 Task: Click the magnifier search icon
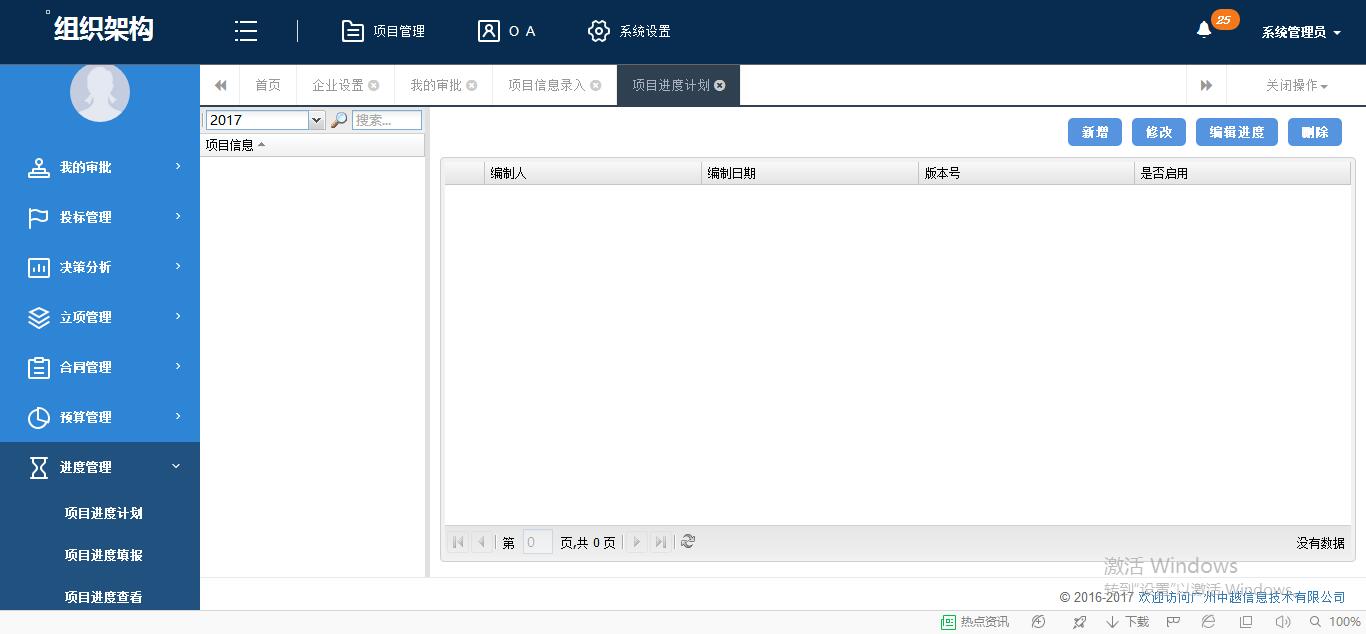click(339, 120)
